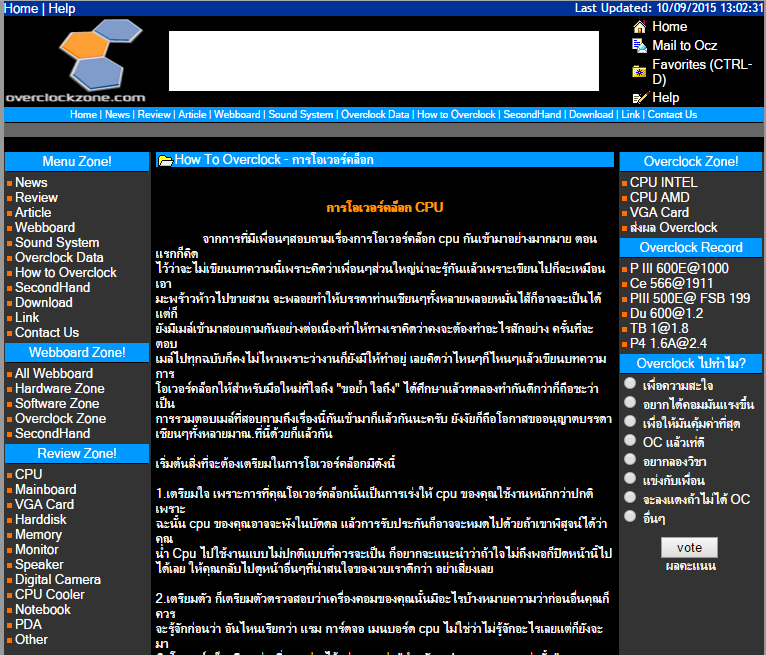Open Contact Us in the navigation bar
This screenshot has height=655, width=766.
[x=672, y=114]
